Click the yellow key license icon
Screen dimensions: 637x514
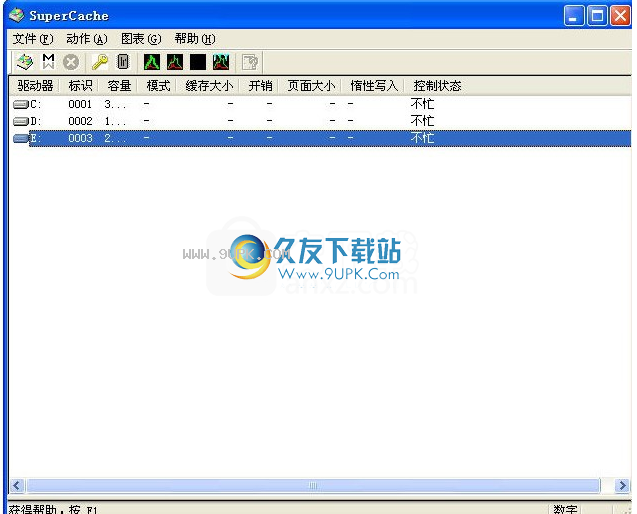[x=100, y=62]
